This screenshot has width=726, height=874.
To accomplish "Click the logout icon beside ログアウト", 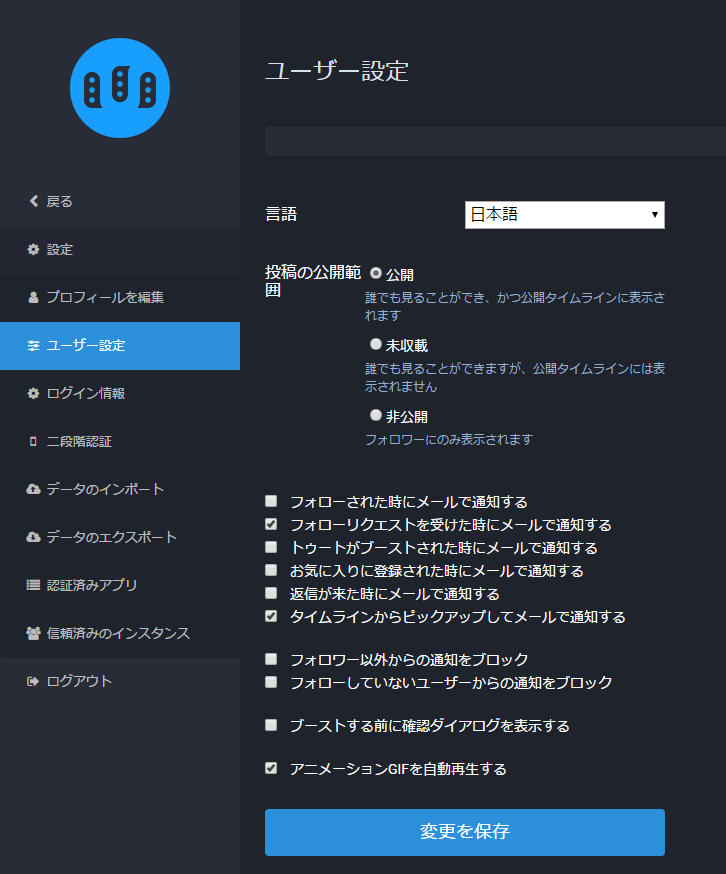I will coord(33,681).
